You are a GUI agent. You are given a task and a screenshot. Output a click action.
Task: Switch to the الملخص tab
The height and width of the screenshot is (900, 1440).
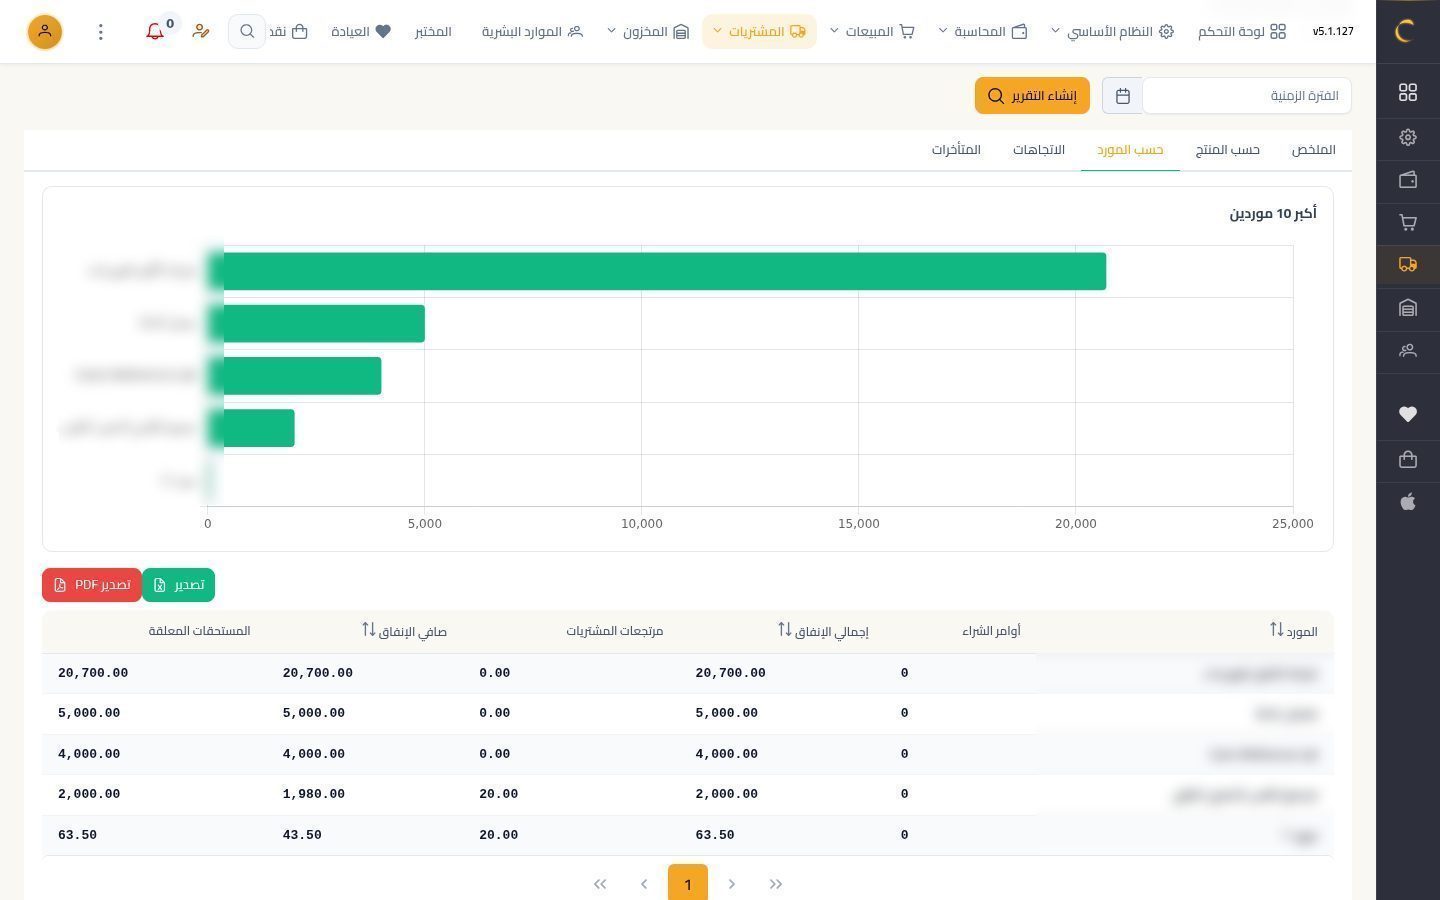point(1313,150)
